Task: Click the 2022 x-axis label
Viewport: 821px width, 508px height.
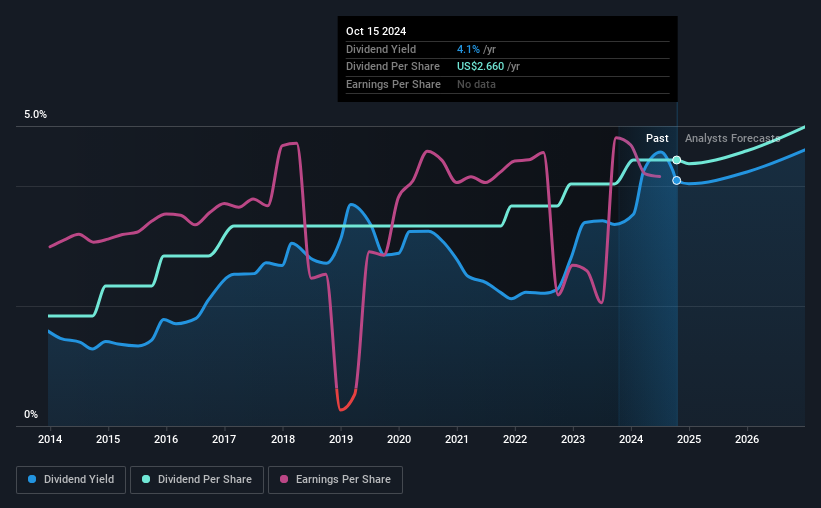Action: [x=515, y=439]
